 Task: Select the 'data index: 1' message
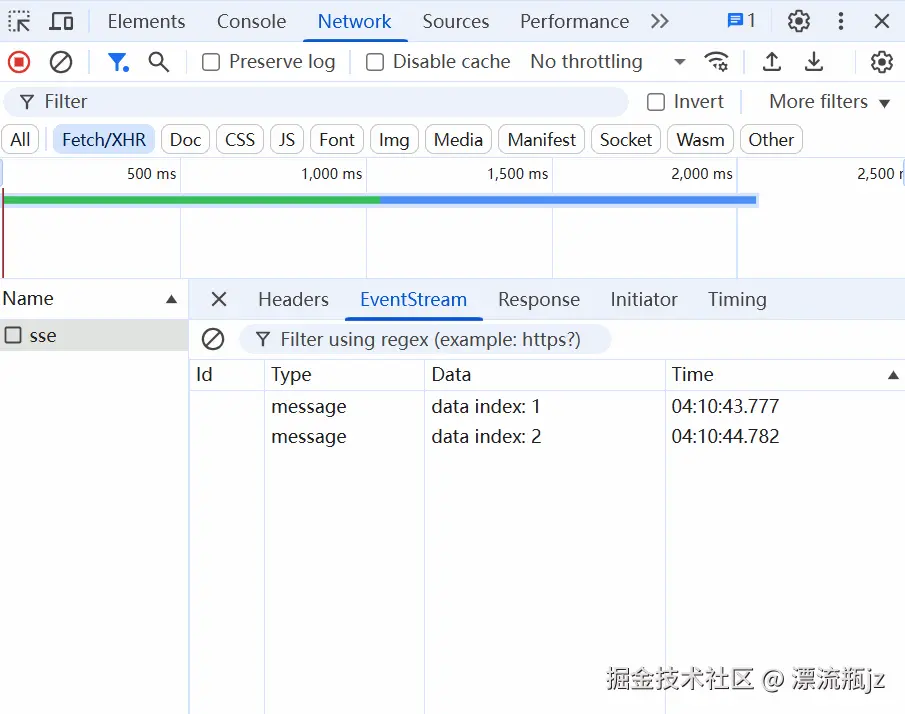click(485, 406)
